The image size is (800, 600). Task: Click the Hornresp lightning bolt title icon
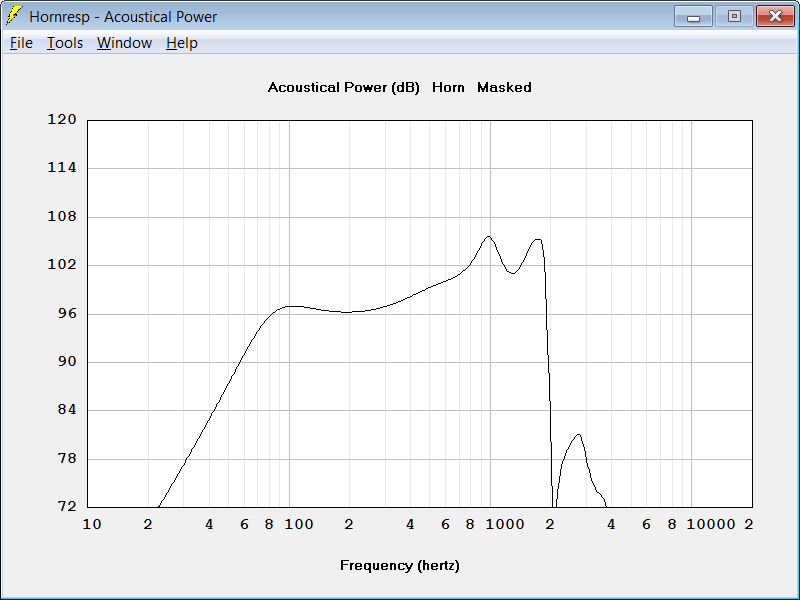point(14,16)
